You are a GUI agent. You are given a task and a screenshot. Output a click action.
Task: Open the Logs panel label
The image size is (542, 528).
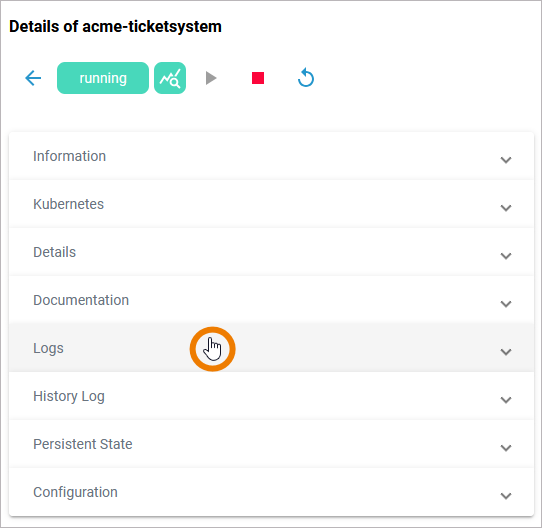point(48,348)
